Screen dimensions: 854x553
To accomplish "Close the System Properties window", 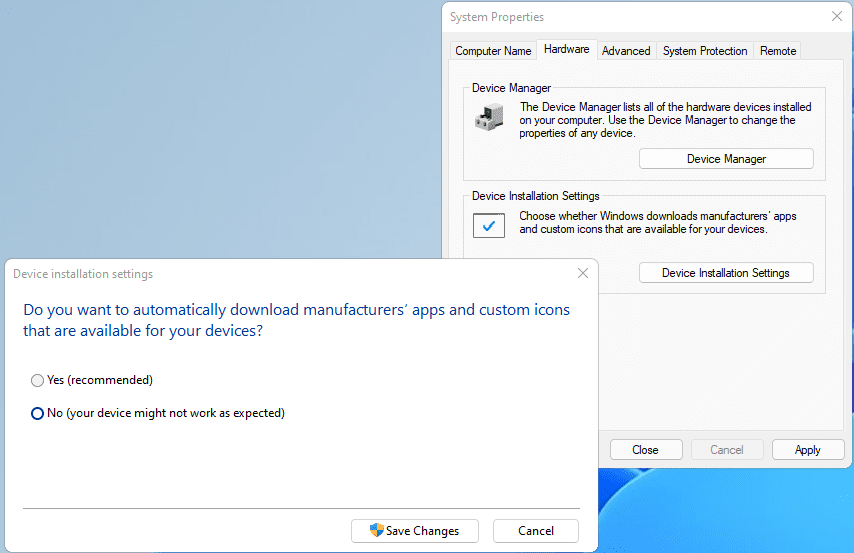I will [x=837, y=16].
